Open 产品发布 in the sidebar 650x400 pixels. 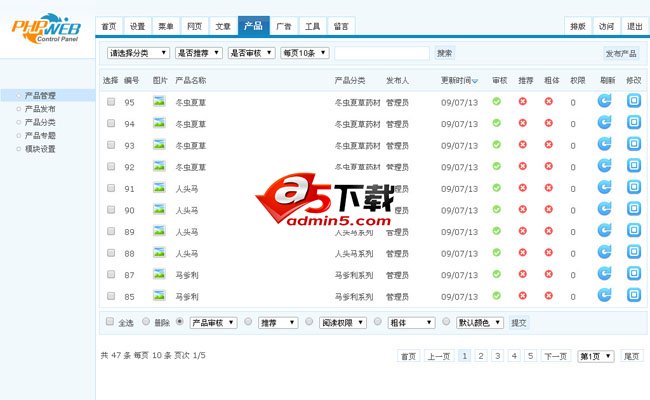point(40,109)
